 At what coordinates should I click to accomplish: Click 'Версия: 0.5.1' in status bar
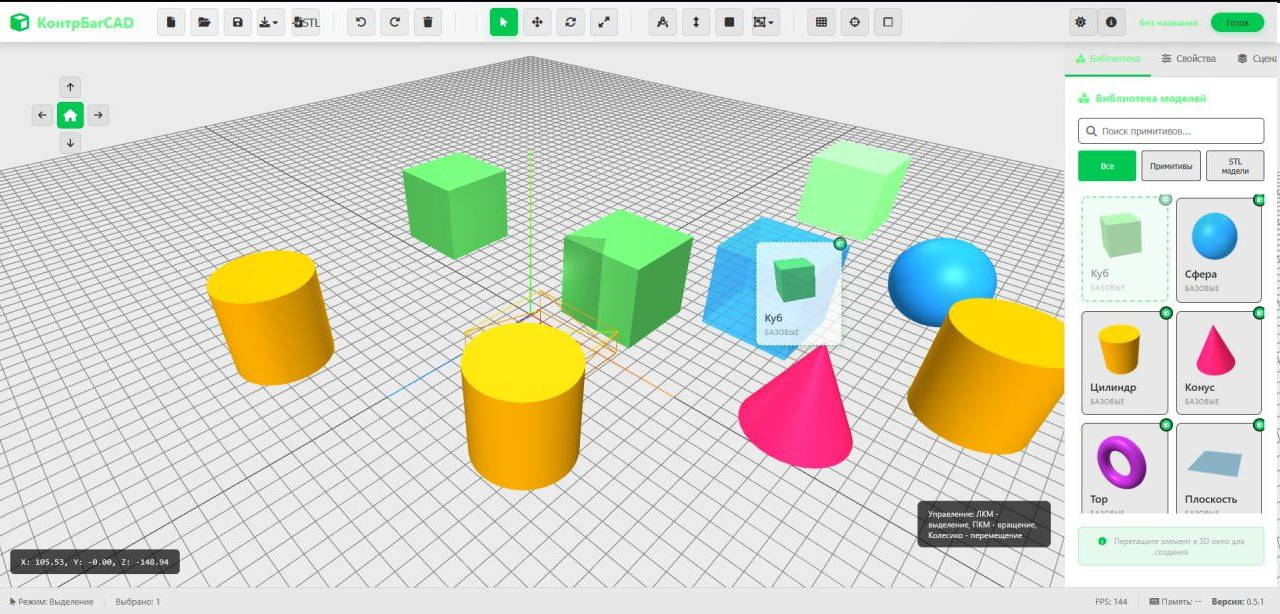(1238, 601)
